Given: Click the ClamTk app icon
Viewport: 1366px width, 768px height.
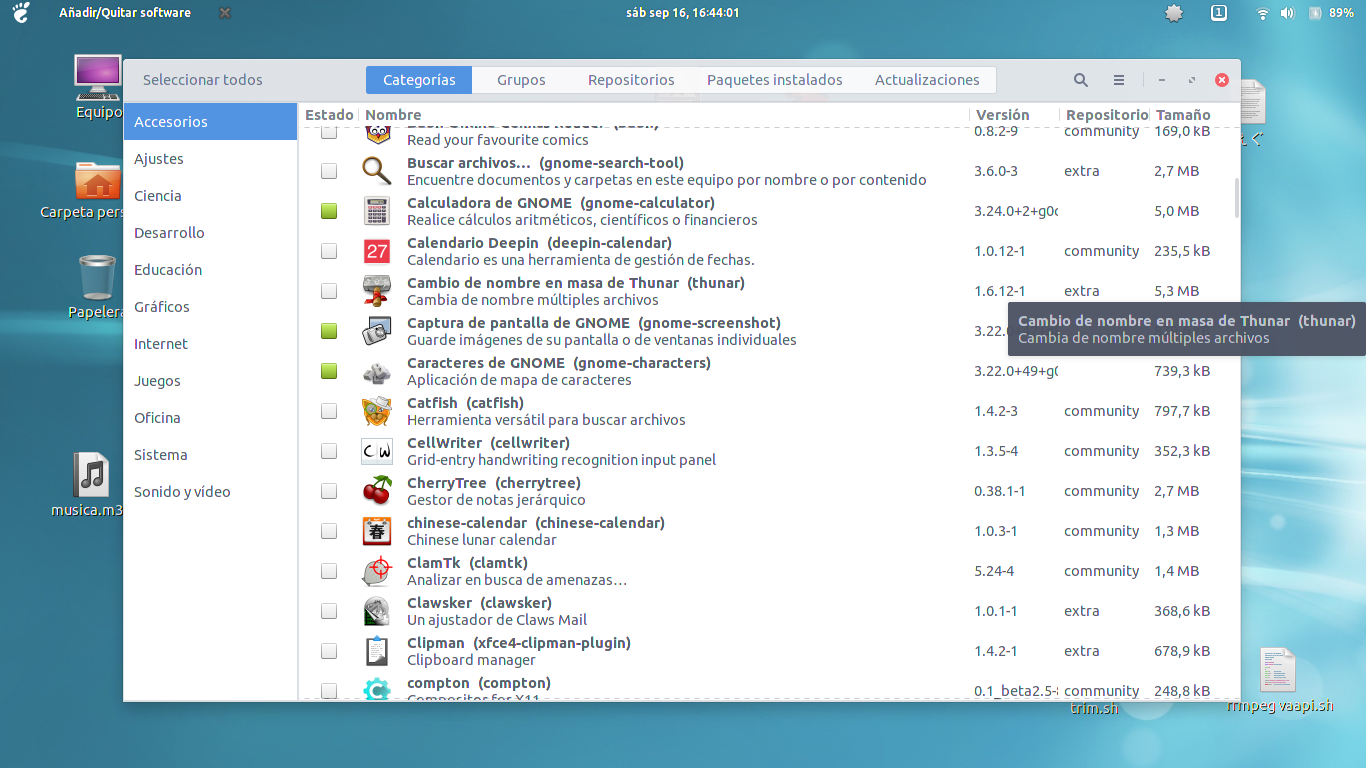Looking at the screenshot, I should tap(377, 571).
